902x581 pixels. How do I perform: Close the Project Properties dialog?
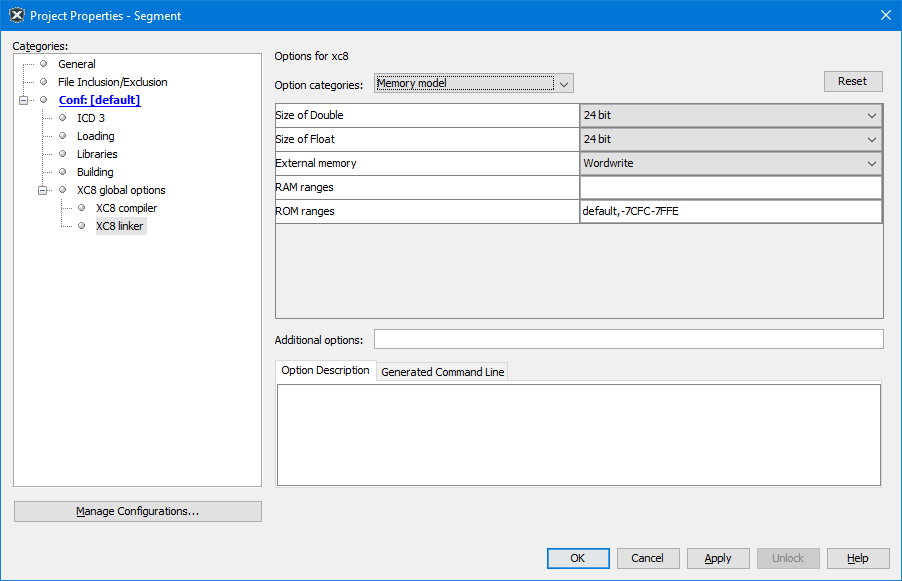[885, 16]
